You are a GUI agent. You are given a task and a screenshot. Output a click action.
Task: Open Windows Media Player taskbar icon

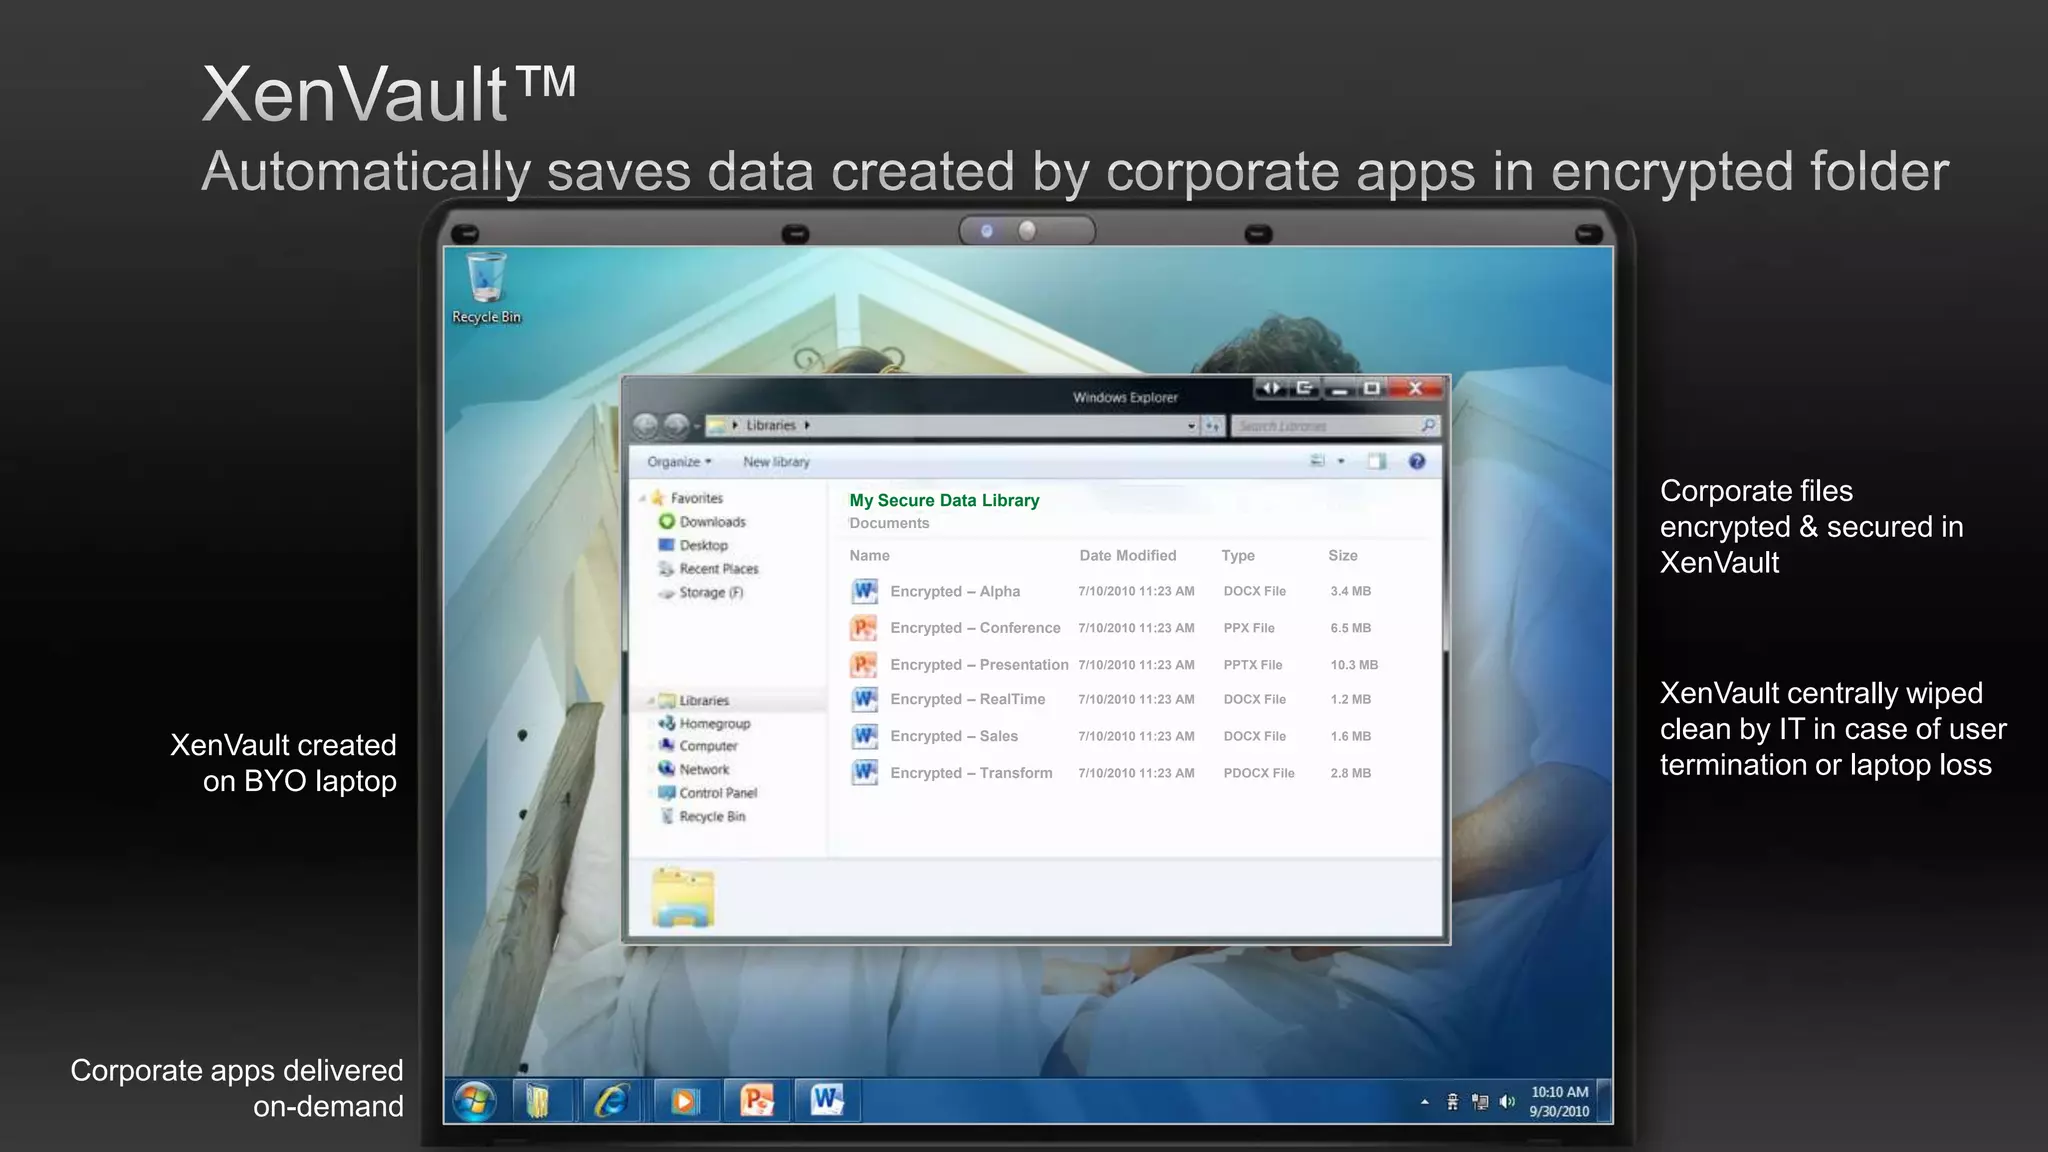[x=684, y=1101]
